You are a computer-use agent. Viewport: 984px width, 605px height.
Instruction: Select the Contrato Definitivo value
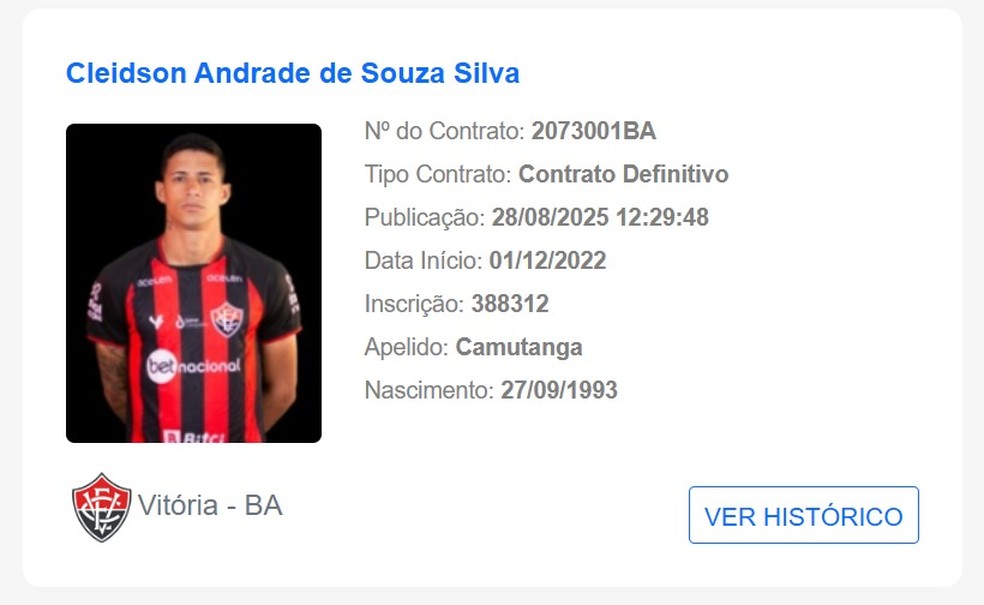(x=623, y=174)
